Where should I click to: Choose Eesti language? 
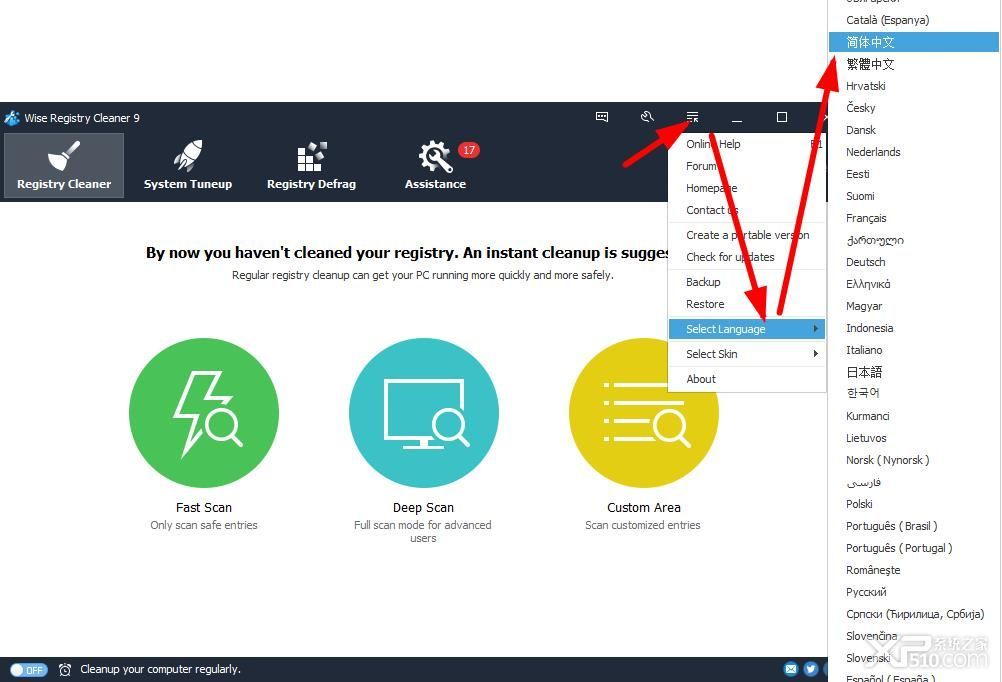pos(914,174)
